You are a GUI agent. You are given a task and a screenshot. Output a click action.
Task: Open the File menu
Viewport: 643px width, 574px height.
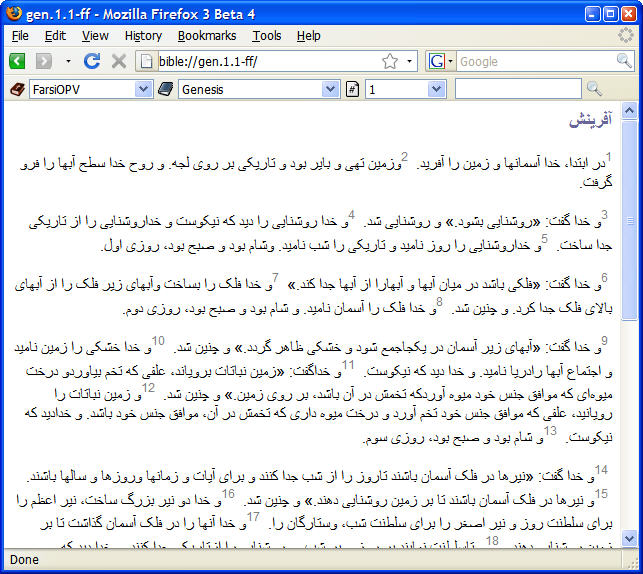pos(20,36)
